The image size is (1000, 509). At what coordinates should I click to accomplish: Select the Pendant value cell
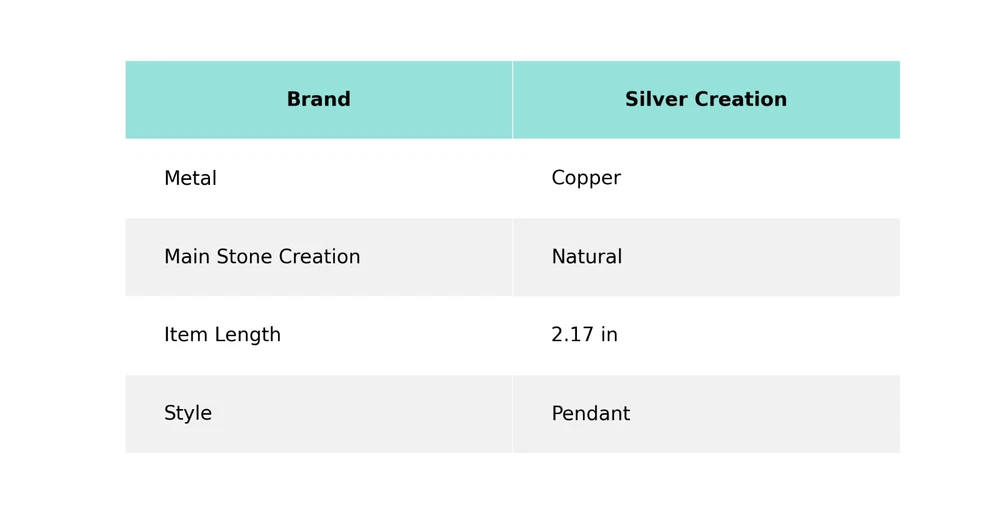point(590,414)
